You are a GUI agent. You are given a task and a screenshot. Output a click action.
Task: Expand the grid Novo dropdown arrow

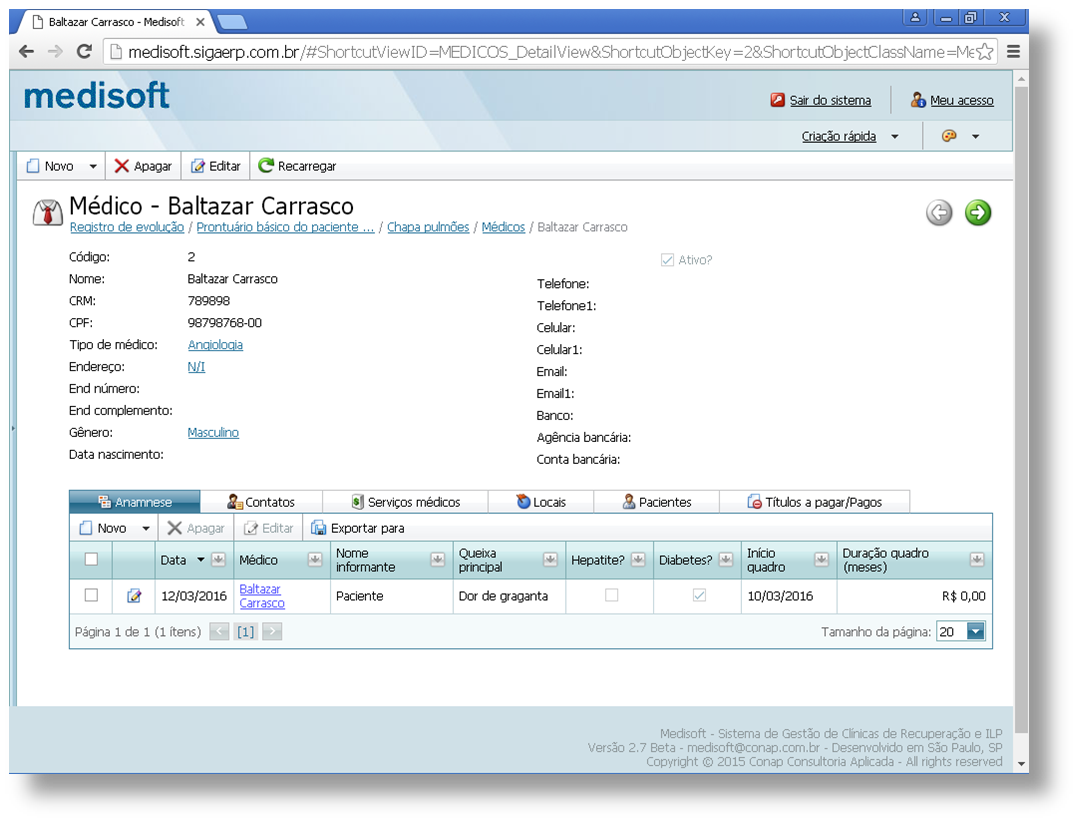coord(146,529)
